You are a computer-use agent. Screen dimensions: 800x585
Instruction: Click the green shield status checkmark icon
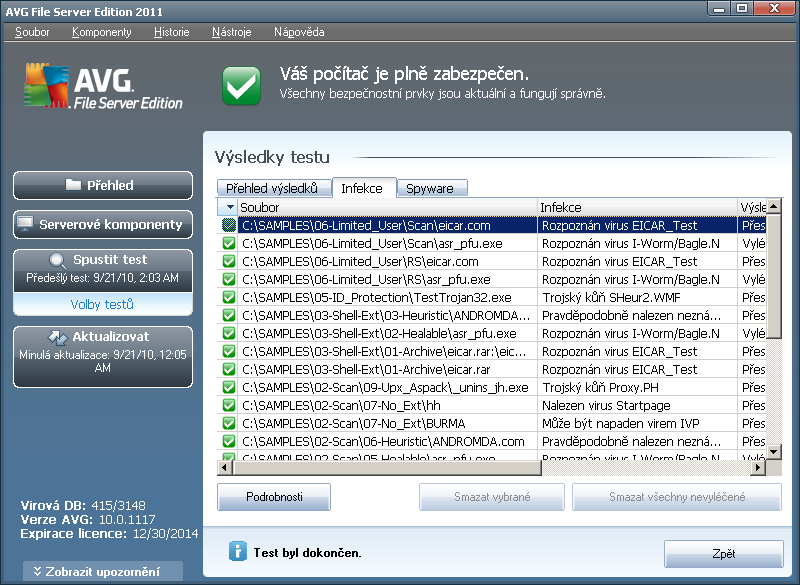point(241,86)
